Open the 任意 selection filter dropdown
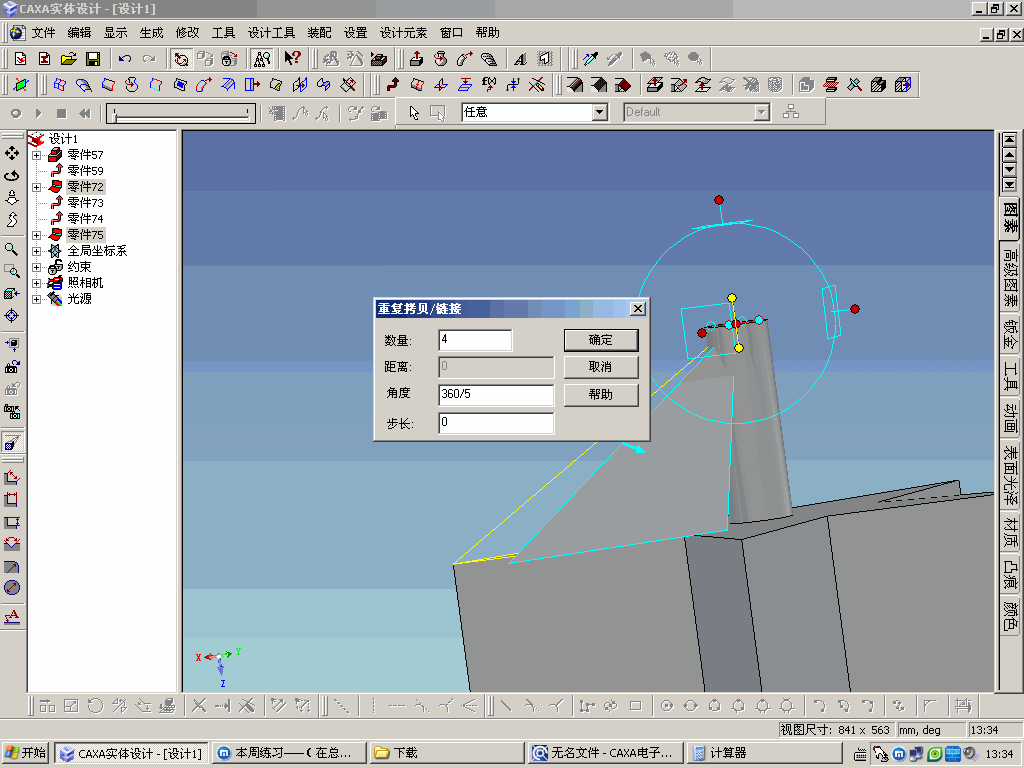This screenshot has width=1024, height=768. point(600,112)
